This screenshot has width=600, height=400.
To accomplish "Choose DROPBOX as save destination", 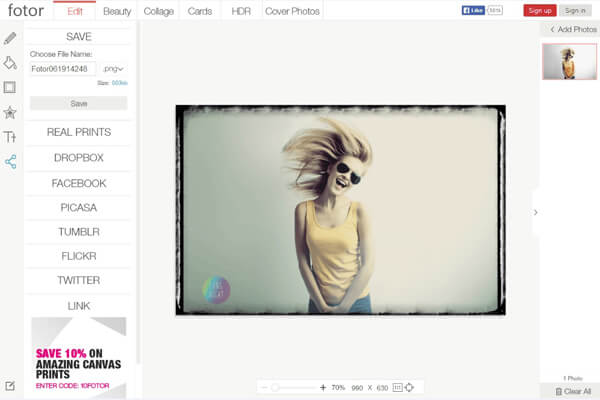I will pyautogui.click(x=79, y=158).
